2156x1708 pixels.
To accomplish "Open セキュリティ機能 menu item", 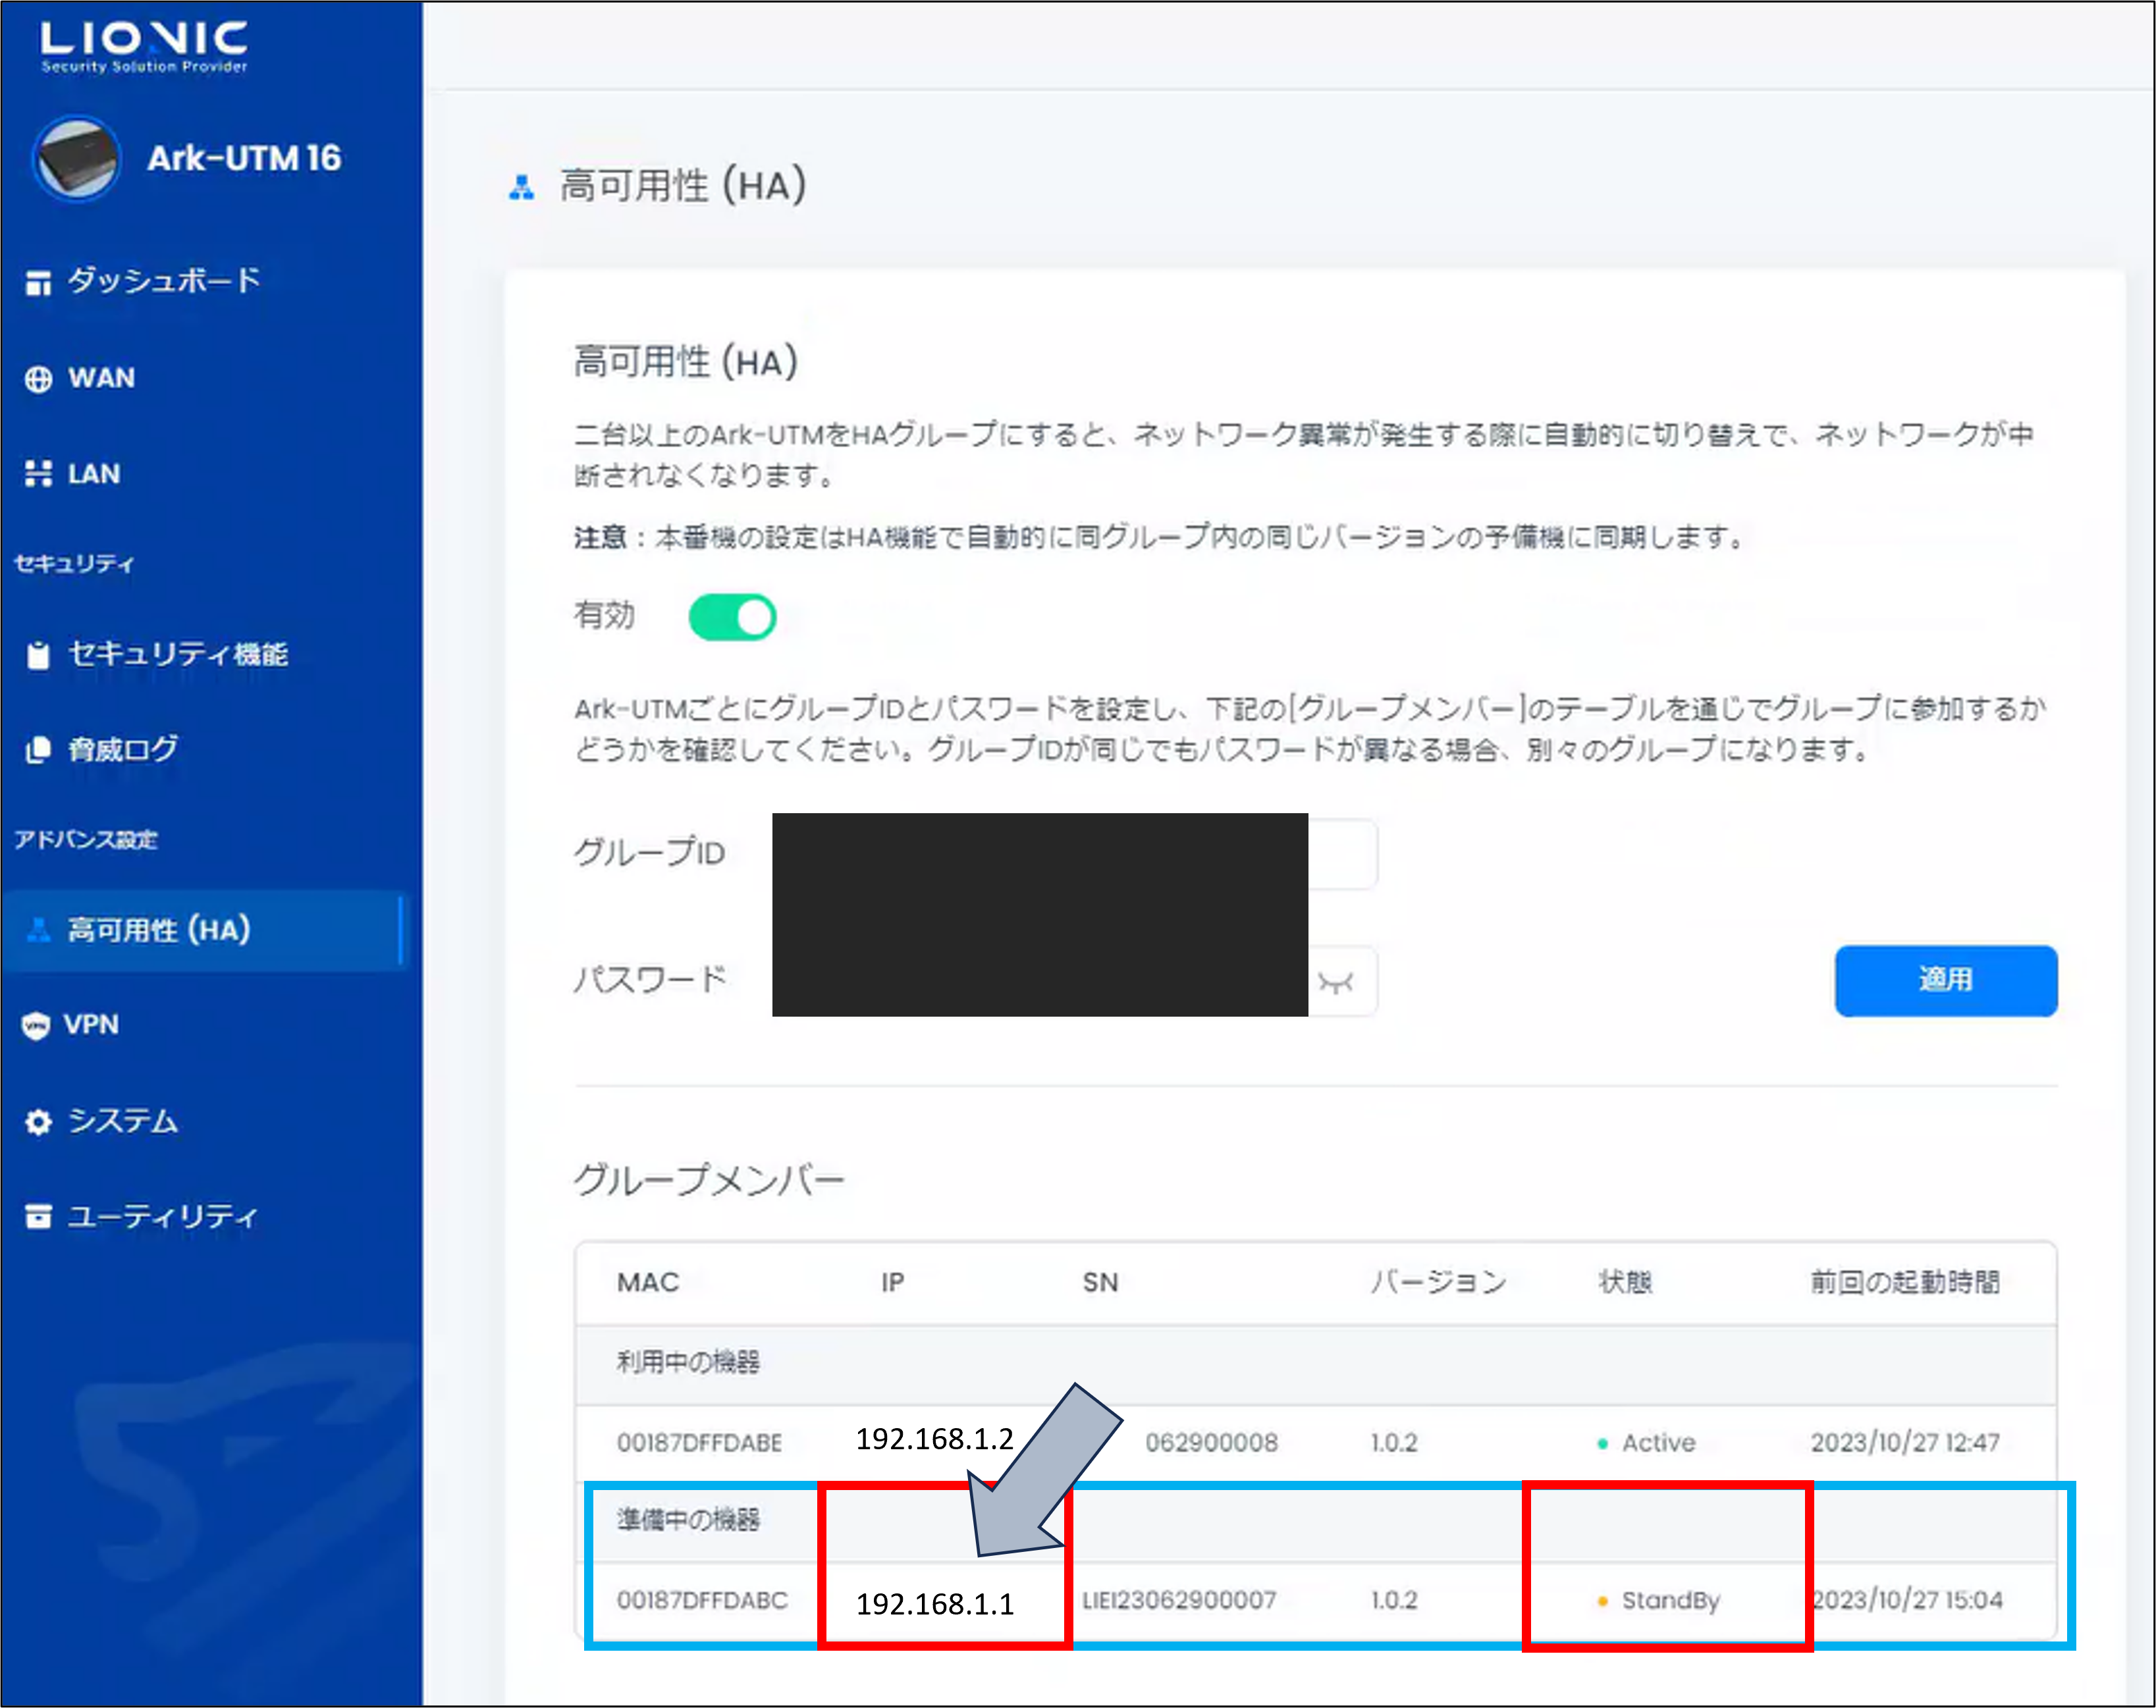I will coord(178,654).
